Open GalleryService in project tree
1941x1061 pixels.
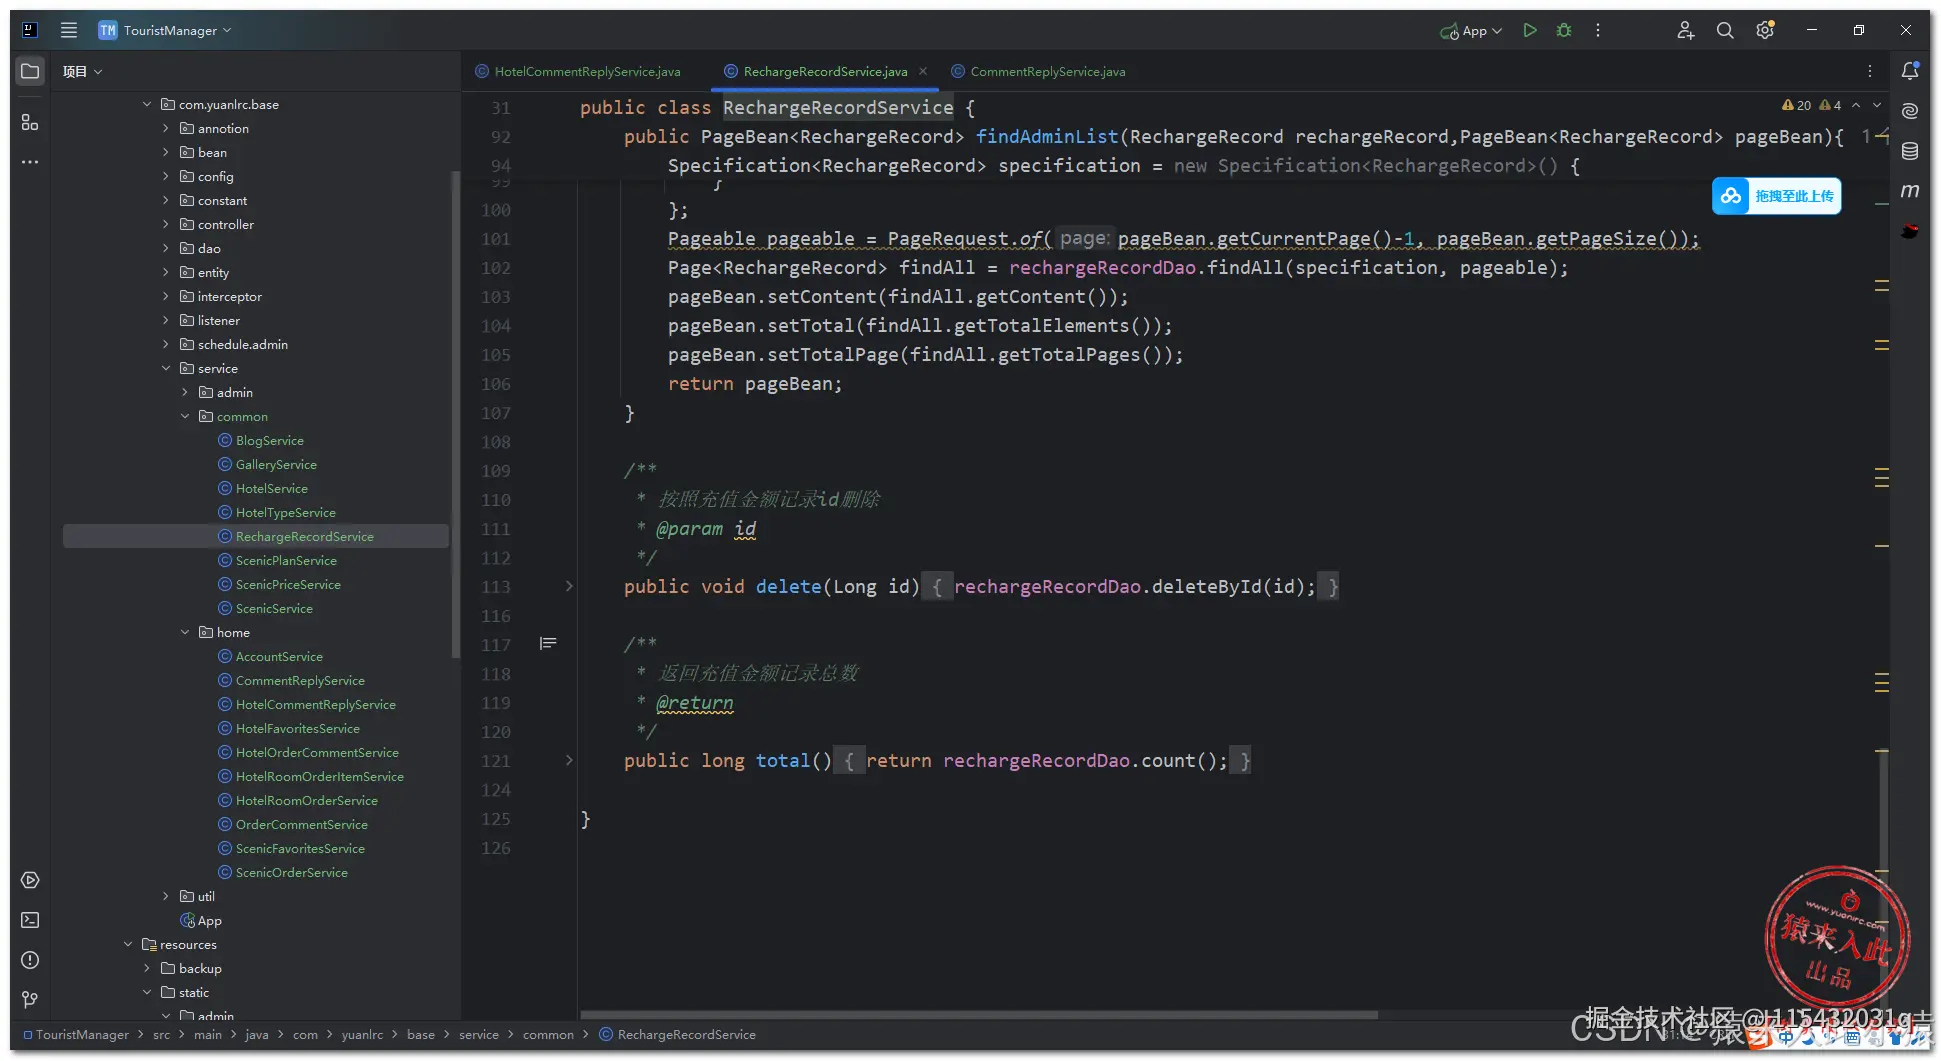pyautogui.click(x=276, y=464)
